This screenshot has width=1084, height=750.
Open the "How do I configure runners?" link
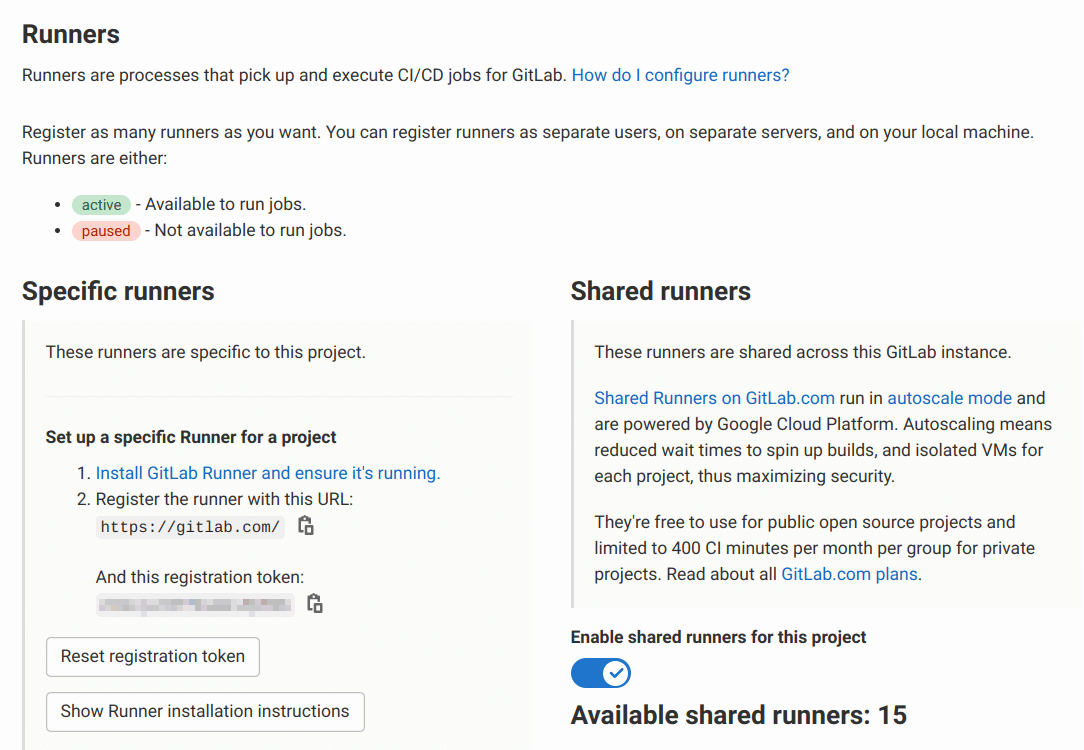click(x=680, y=75)
